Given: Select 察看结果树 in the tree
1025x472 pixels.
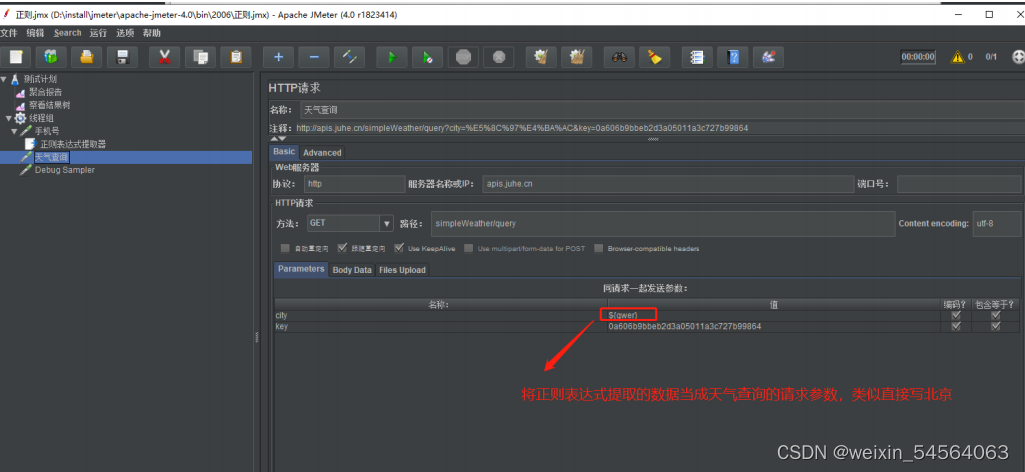Looking at the screenshot, I should point(49,105).
